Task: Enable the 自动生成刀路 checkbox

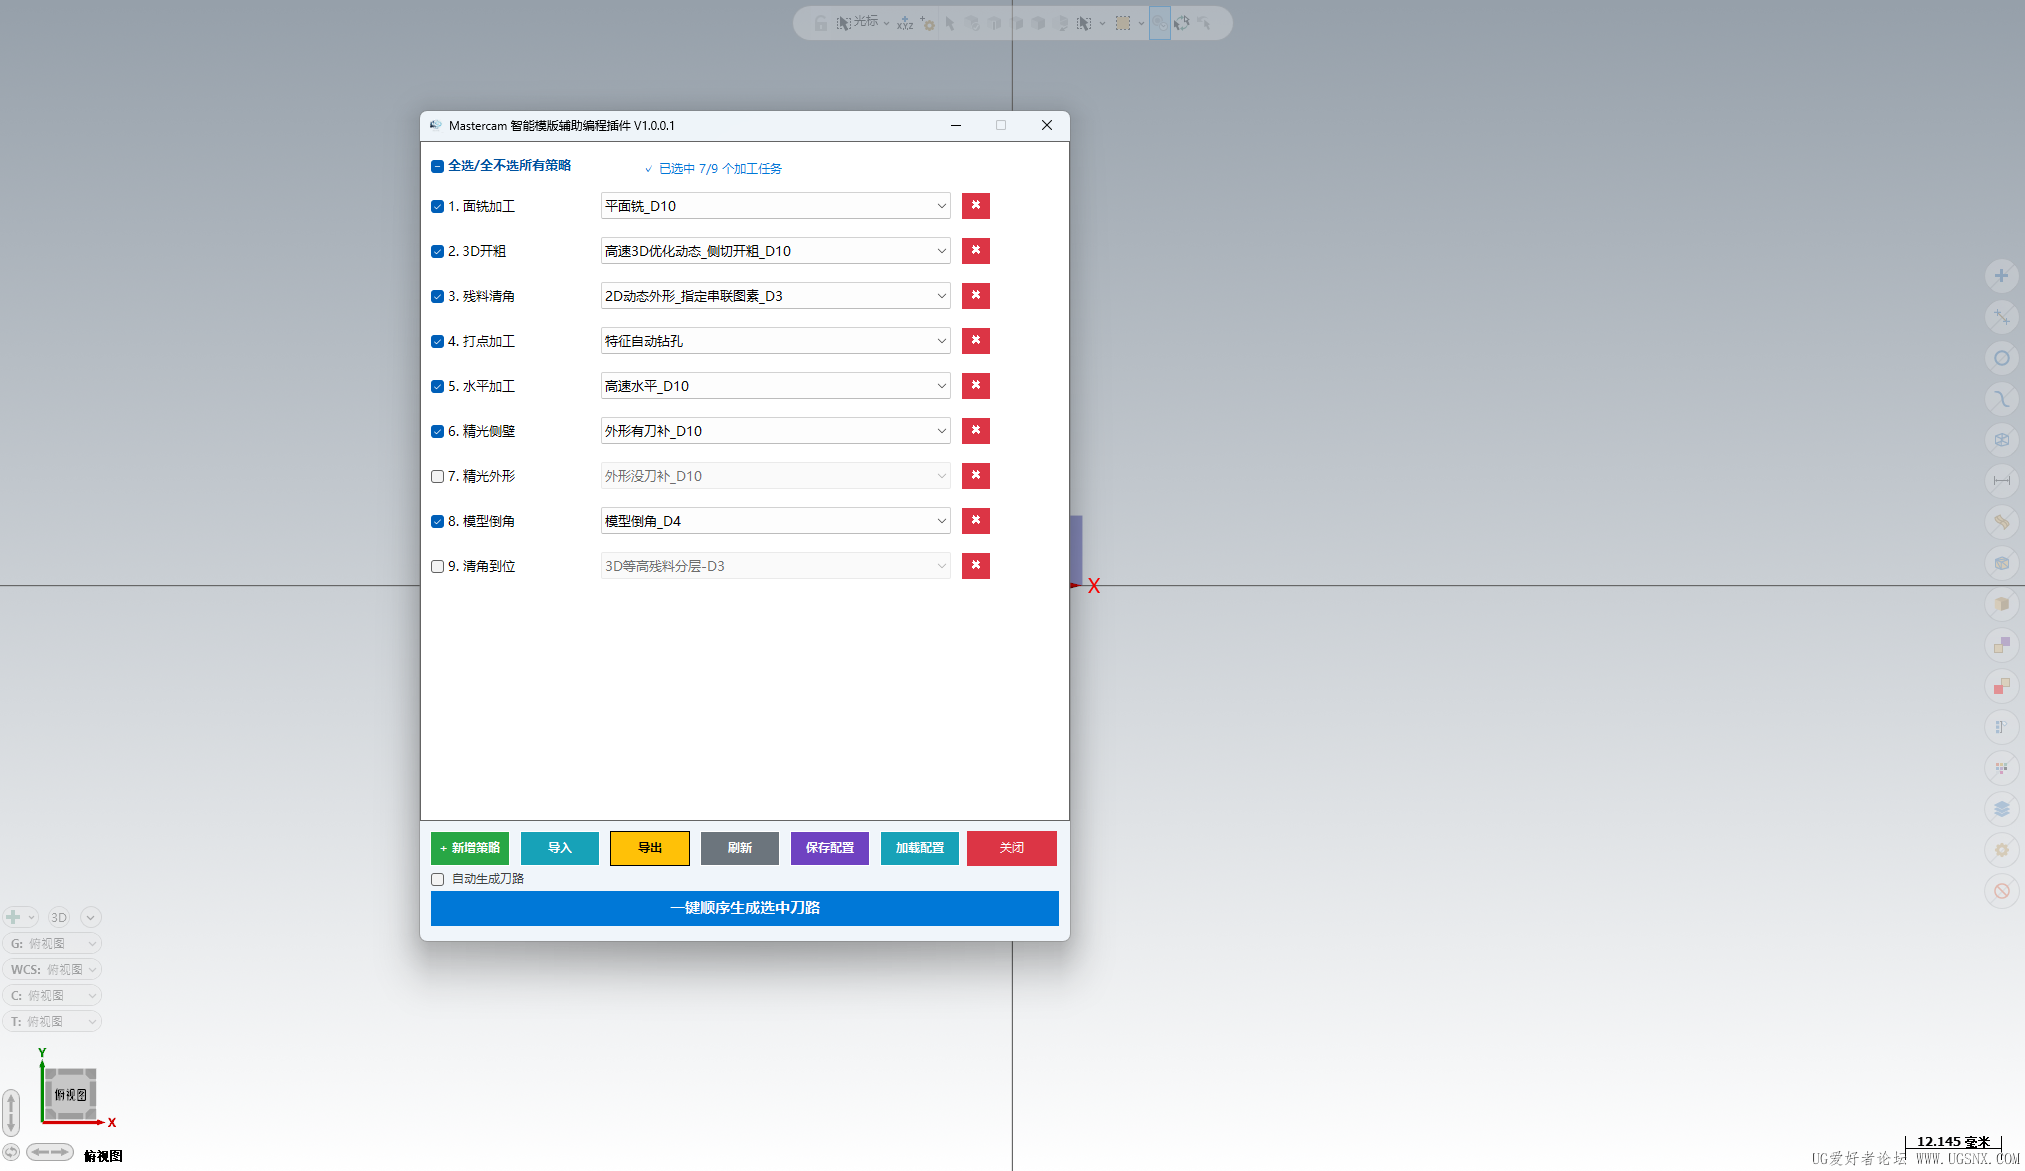Action: coord(437,880)
